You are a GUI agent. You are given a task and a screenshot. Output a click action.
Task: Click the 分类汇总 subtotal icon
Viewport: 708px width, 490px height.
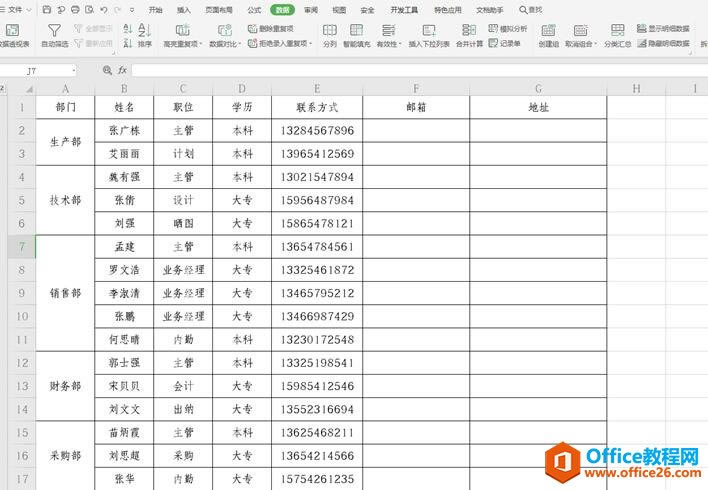click(617, 31)
